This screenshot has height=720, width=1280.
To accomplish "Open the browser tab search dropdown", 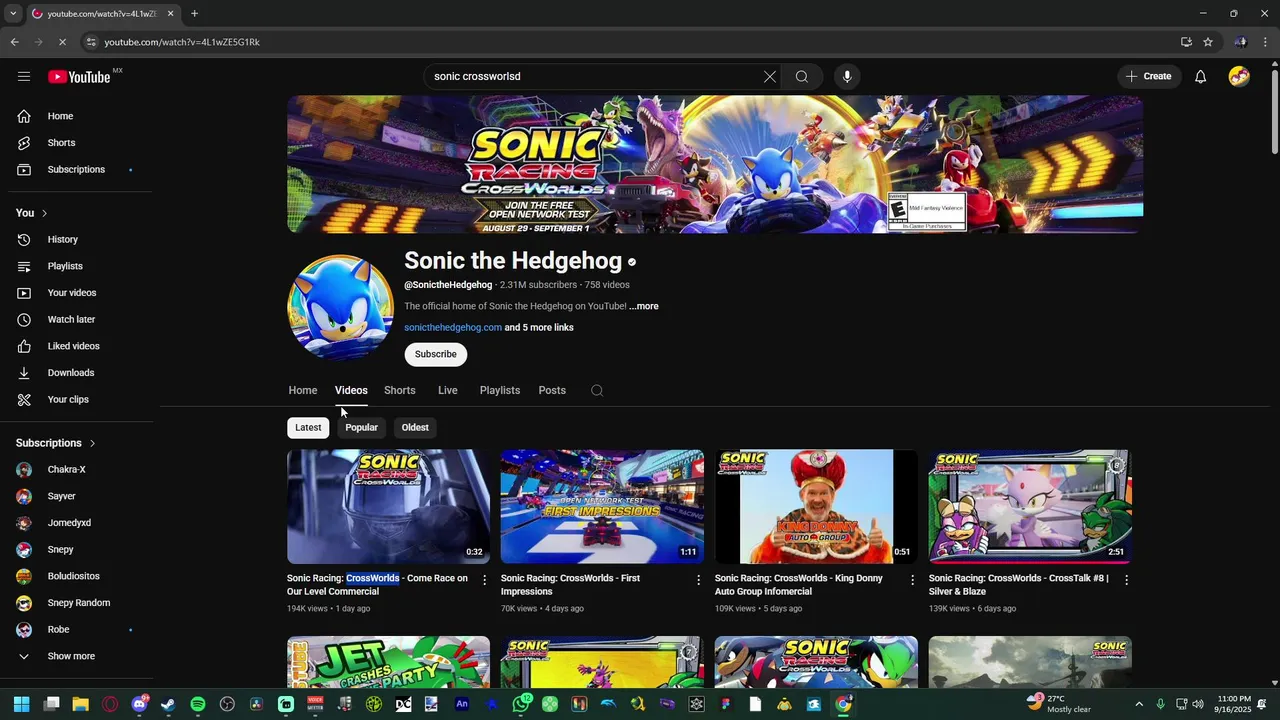I will tap(13, 14).
